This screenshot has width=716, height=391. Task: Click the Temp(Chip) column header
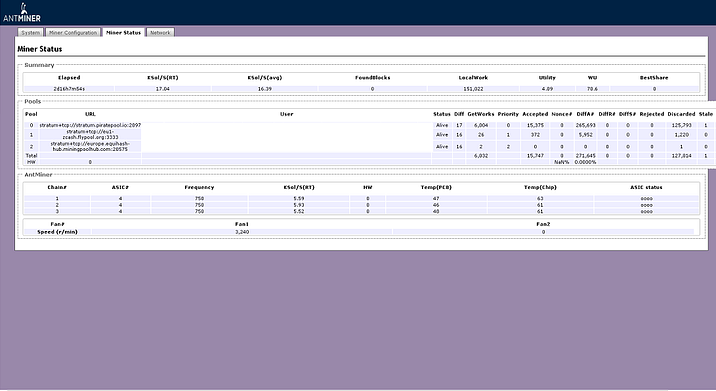tap(540, 187)
